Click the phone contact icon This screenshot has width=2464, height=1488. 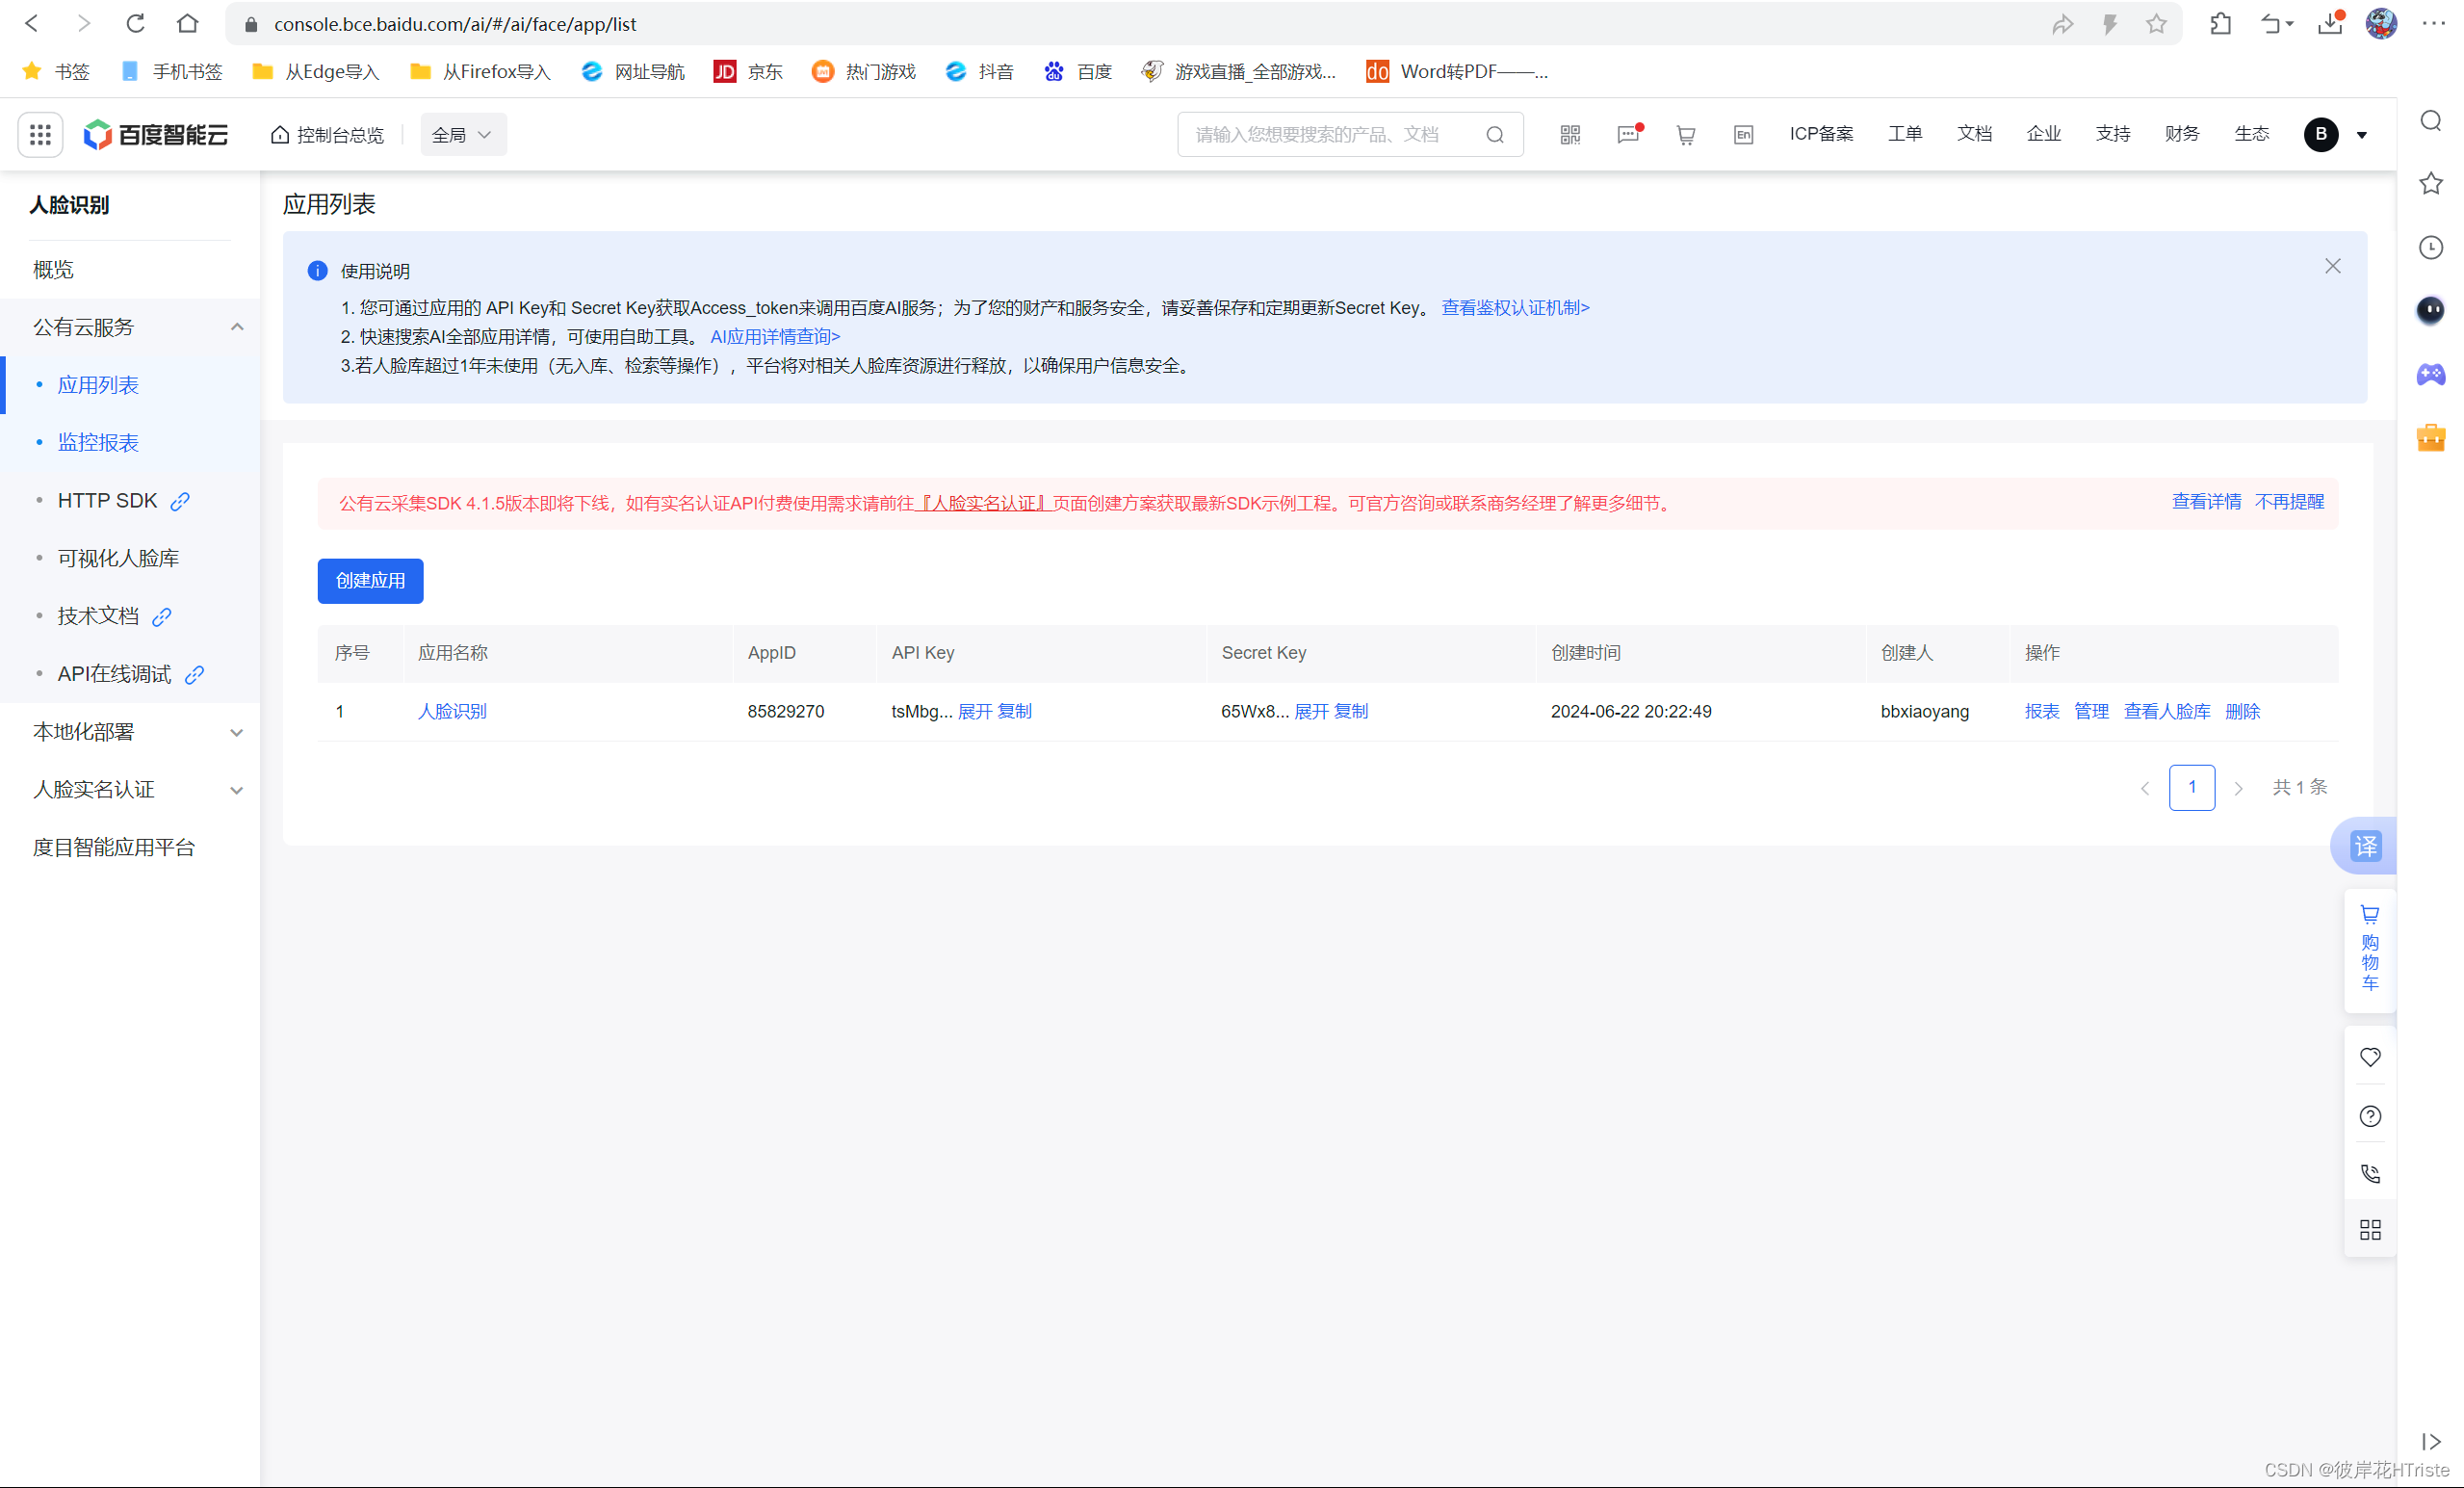click(x=2369, y=1173)
